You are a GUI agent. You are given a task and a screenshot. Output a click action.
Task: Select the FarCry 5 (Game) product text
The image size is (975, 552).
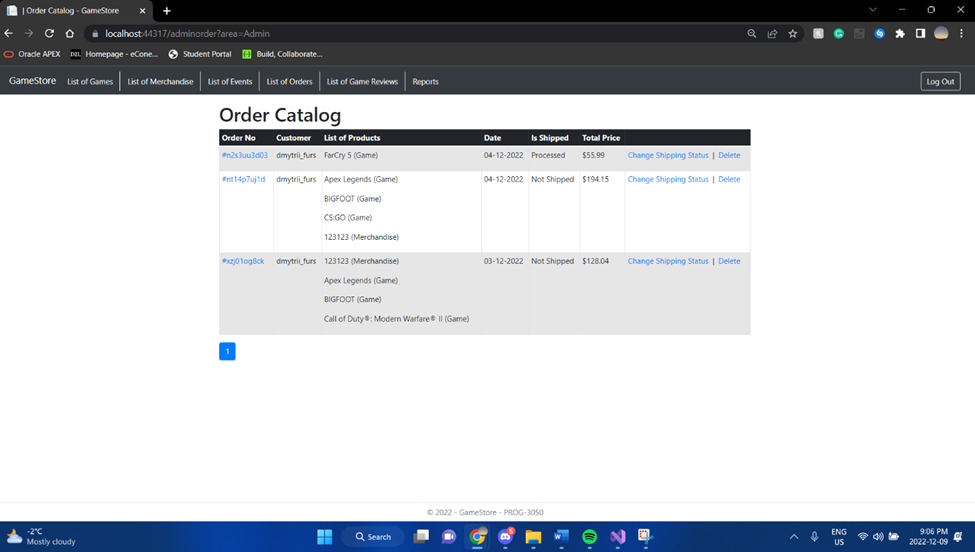(x=351, y=155)
